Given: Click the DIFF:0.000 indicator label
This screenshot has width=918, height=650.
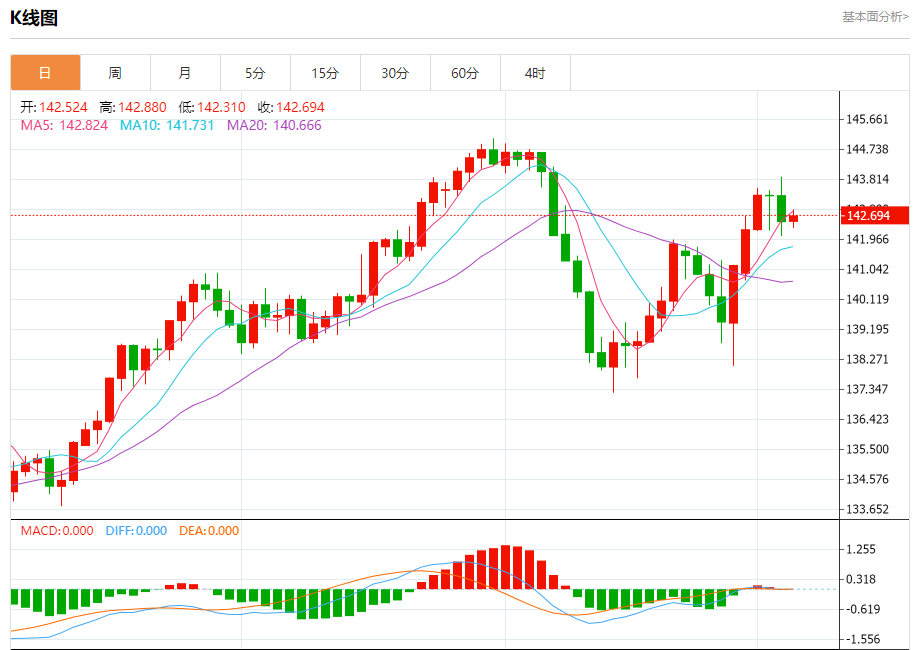Looking at the screenshot, I should [136, 531].
